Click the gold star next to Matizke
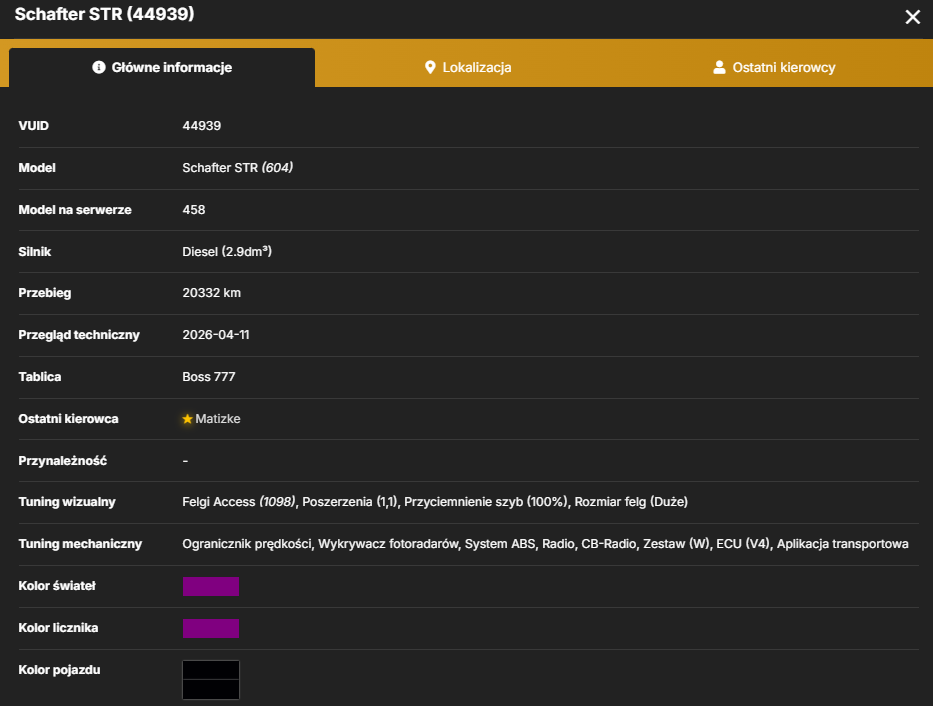Image resolution: width=933 pixels, height=706 pixels. 187,419
